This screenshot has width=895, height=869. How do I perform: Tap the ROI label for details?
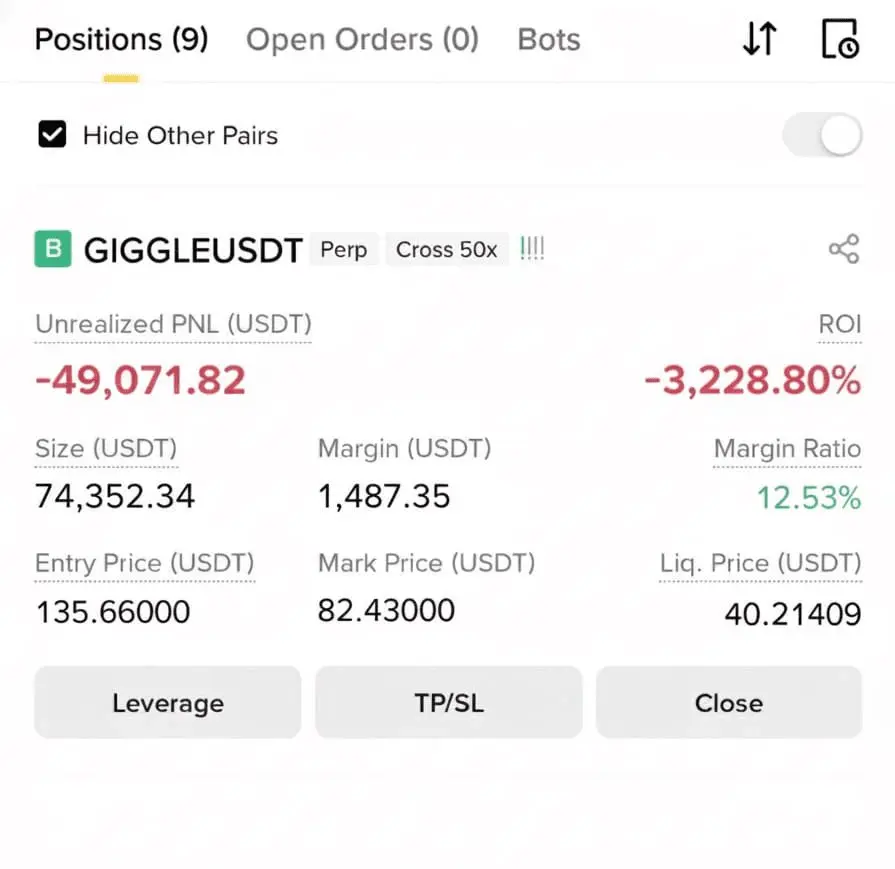pyautogui.click(x=840, y=324)
